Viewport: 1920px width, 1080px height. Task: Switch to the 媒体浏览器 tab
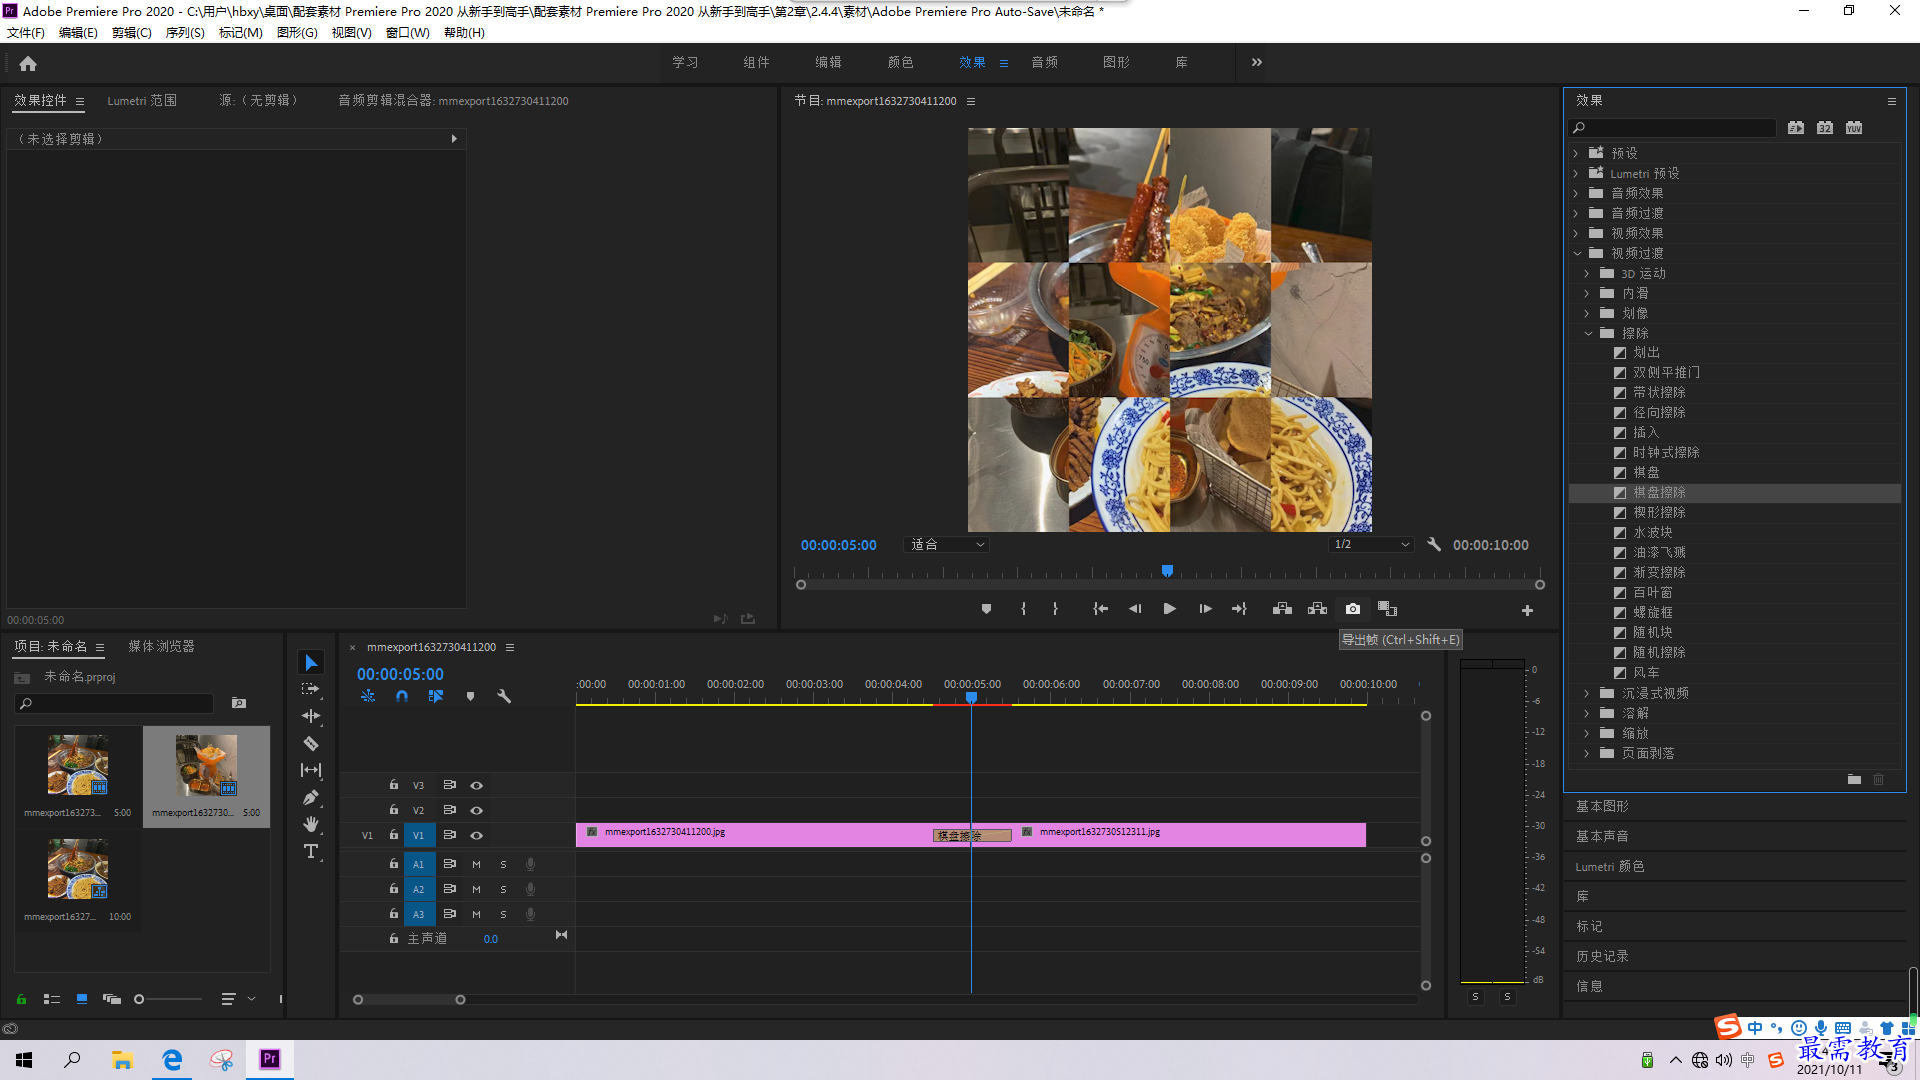(x=161, y=647)
